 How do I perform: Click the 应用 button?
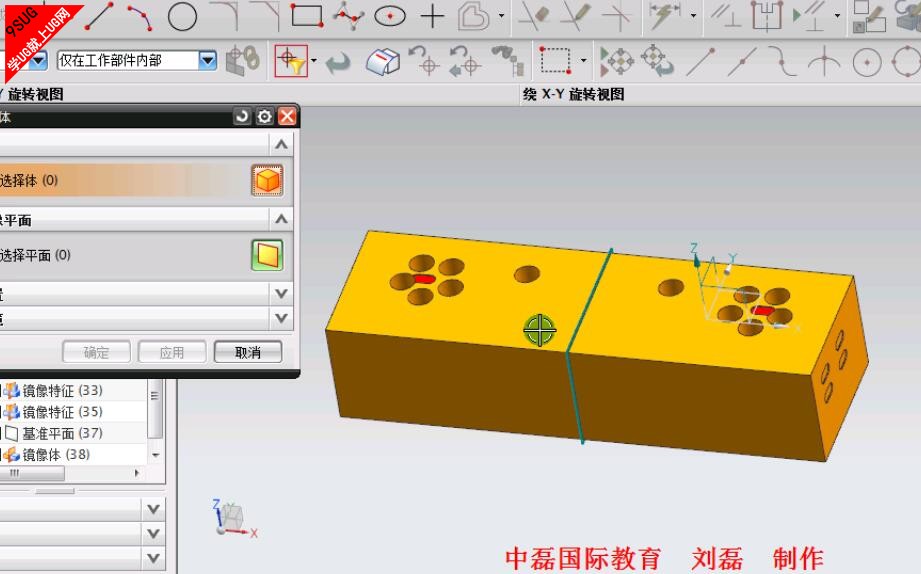172,353
